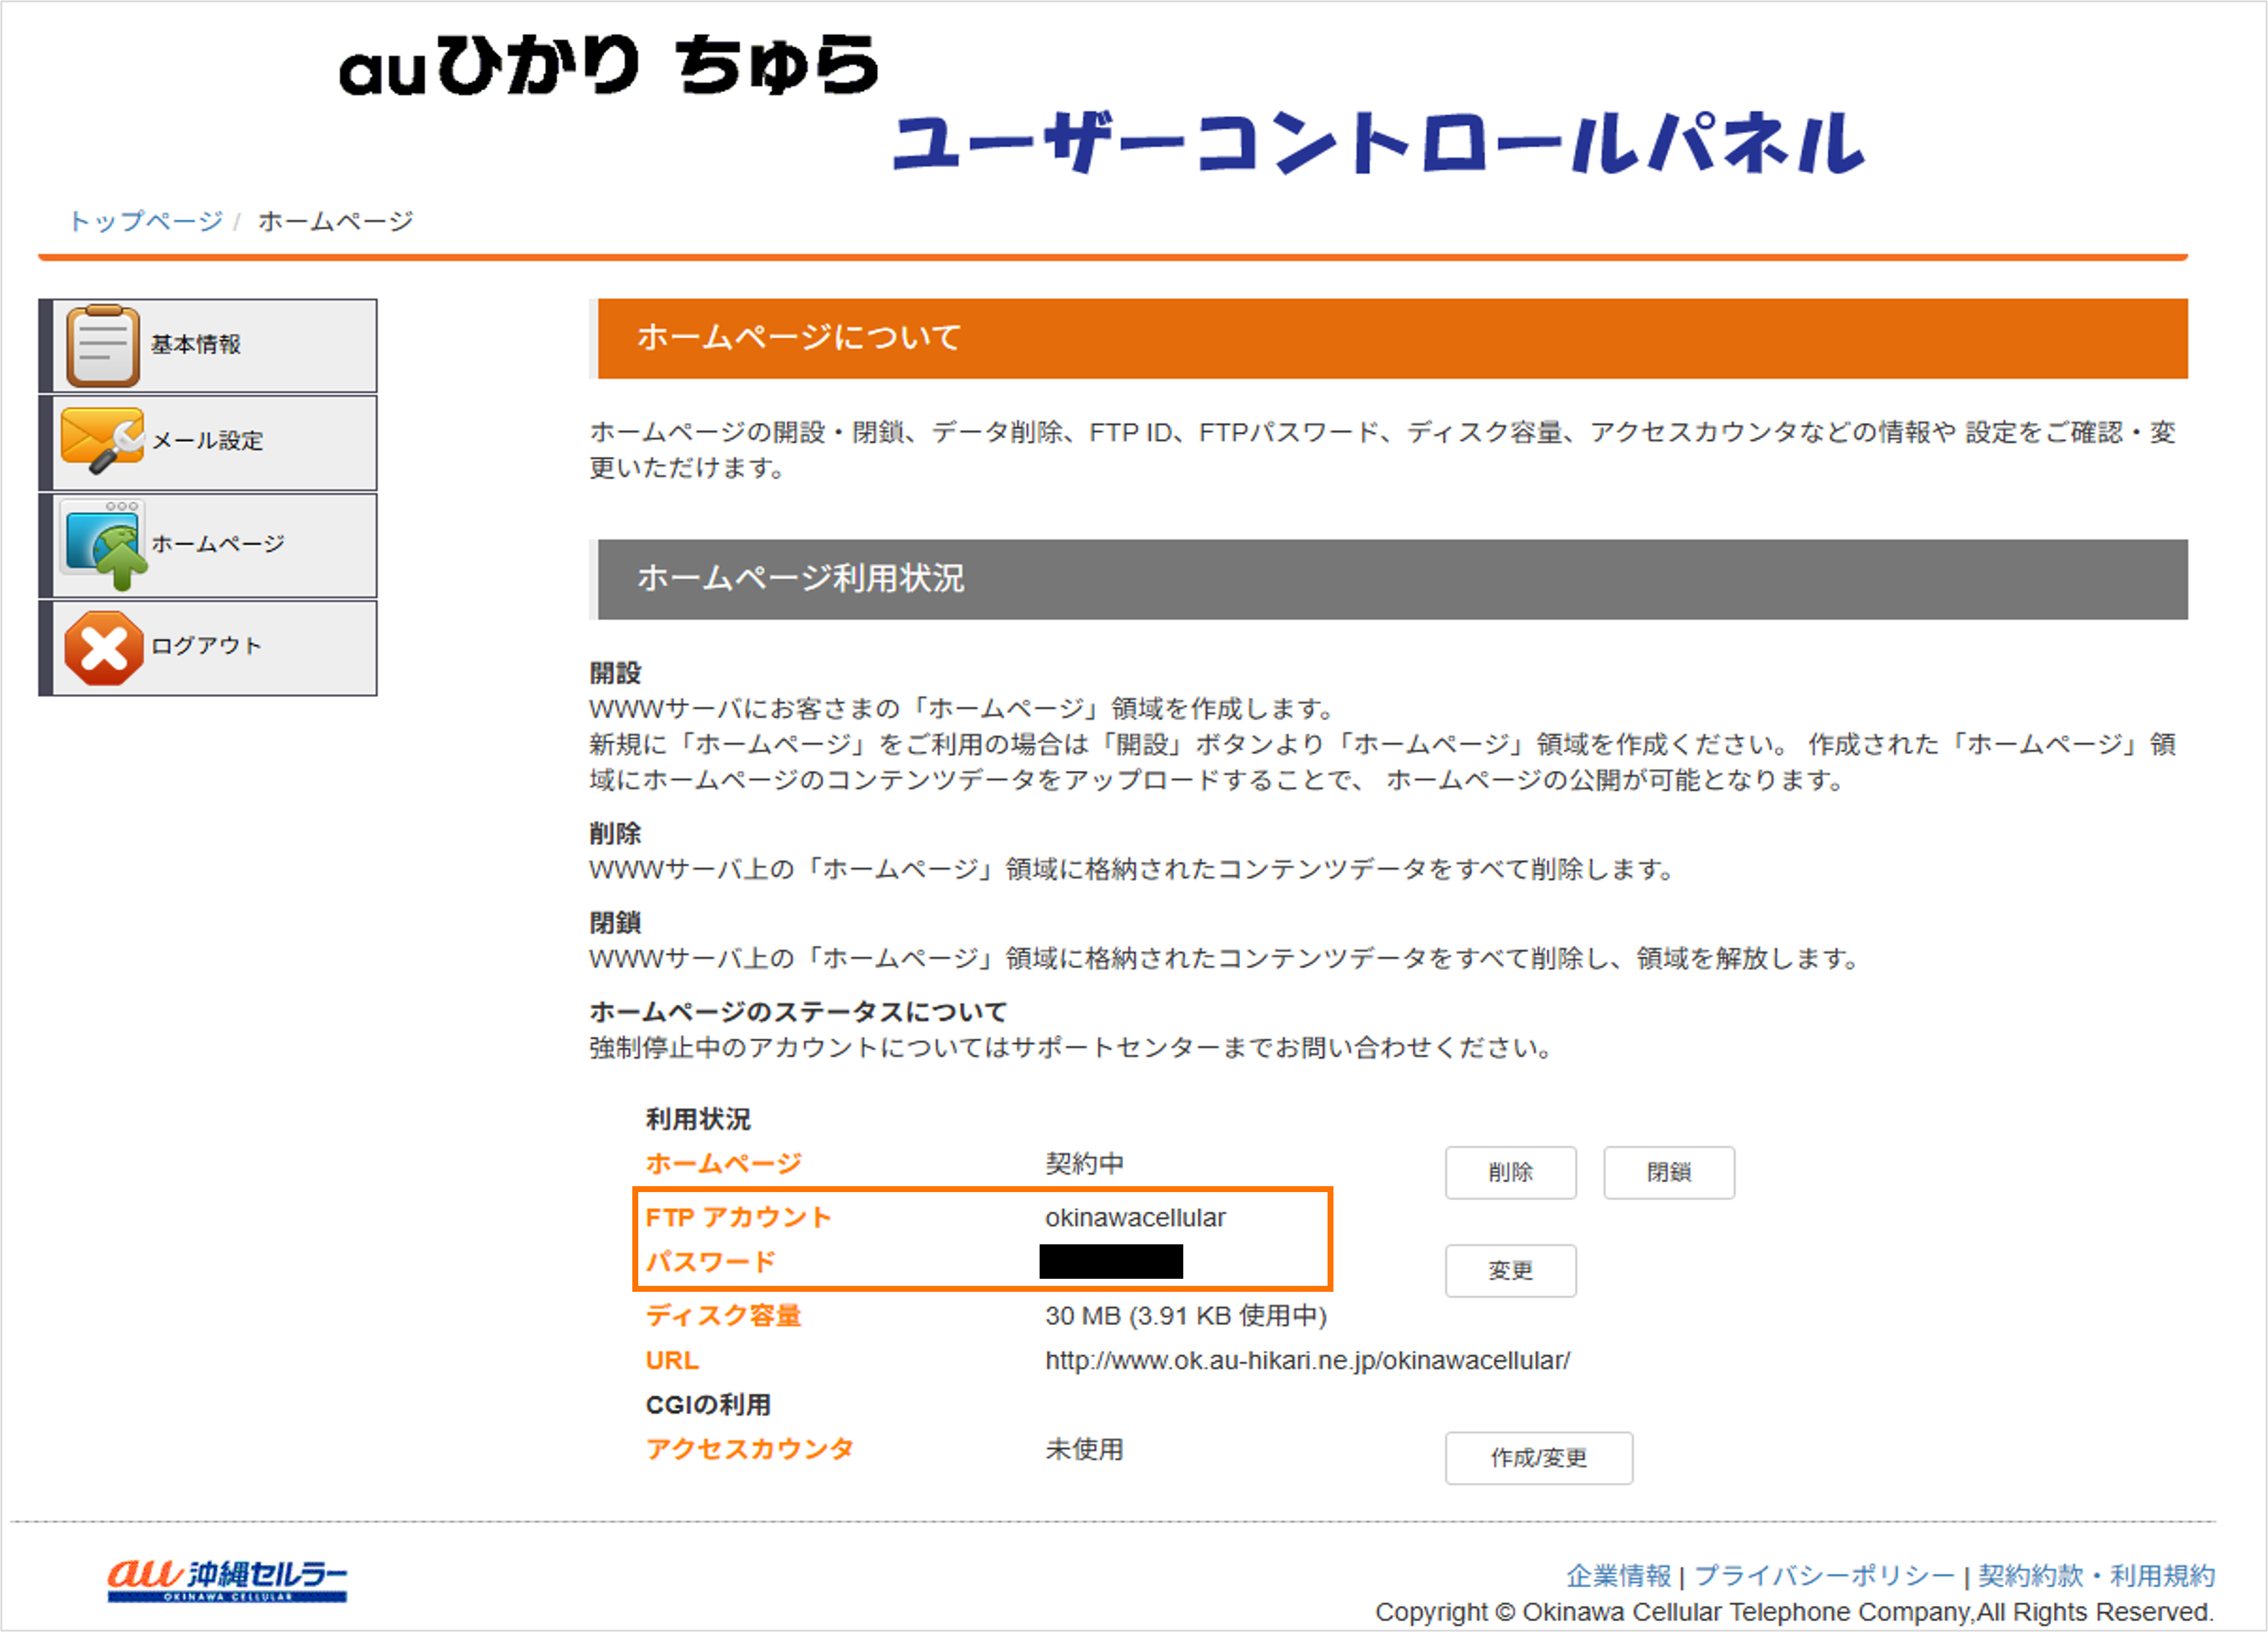Click the 30 MB disk usage value
This screenshot has height=1632, width=2268.
click(1186, 1316)
